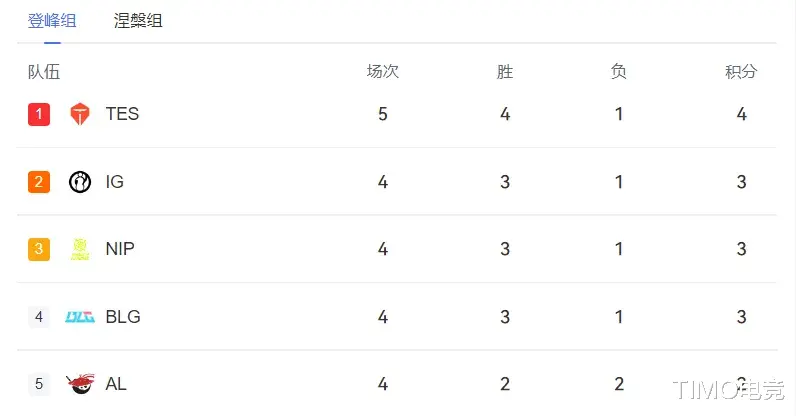
Task: Click the gray rank 4 badge
Action: [x=39, y=317]
